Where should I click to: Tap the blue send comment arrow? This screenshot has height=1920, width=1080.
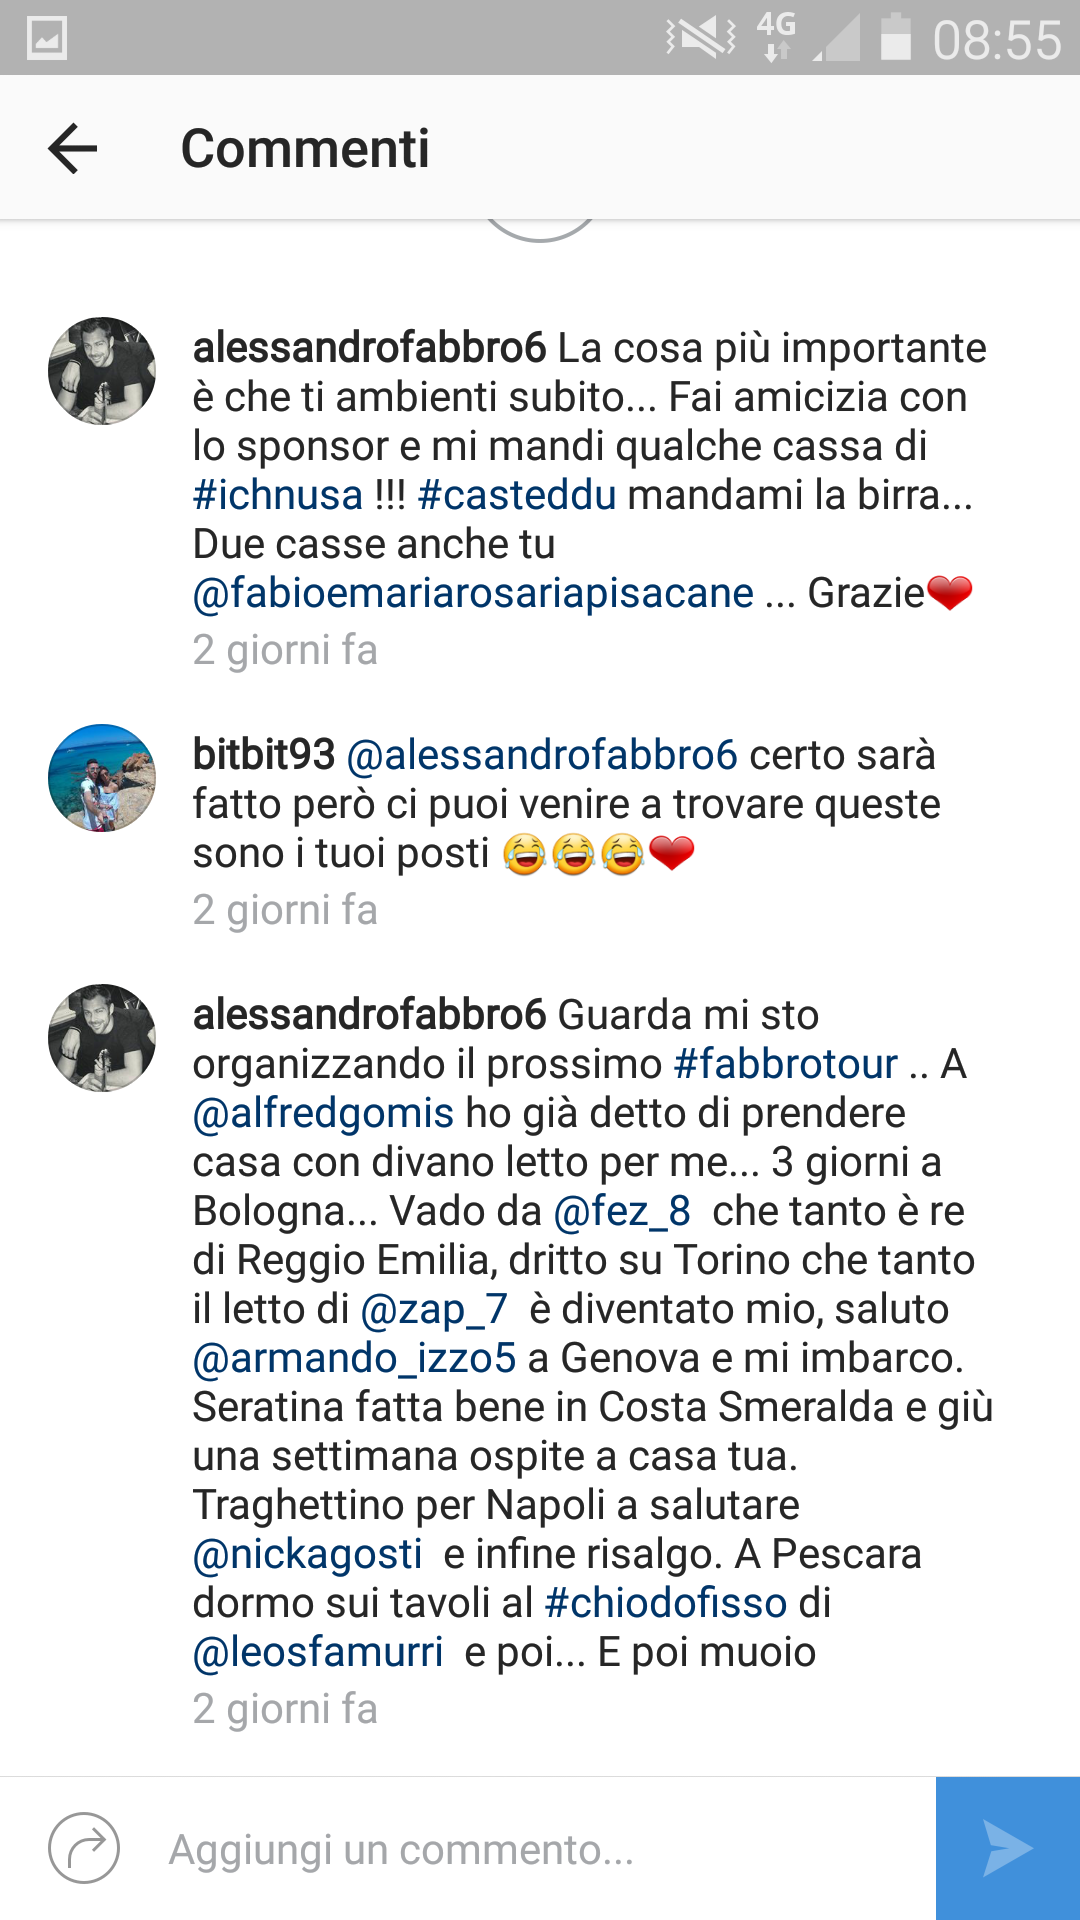coord(1008,1848)
